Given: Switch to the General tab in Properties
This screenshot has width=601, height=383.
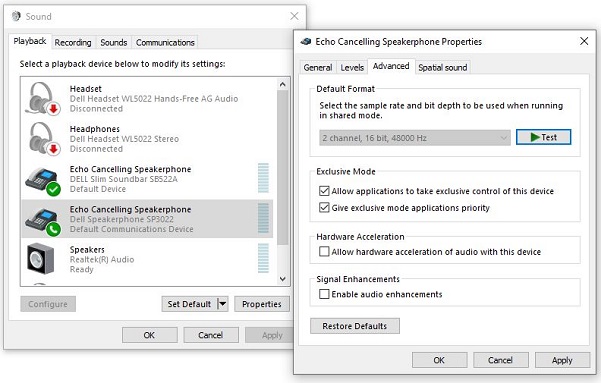Looking at the screenshot, I should tap(318, 67).
